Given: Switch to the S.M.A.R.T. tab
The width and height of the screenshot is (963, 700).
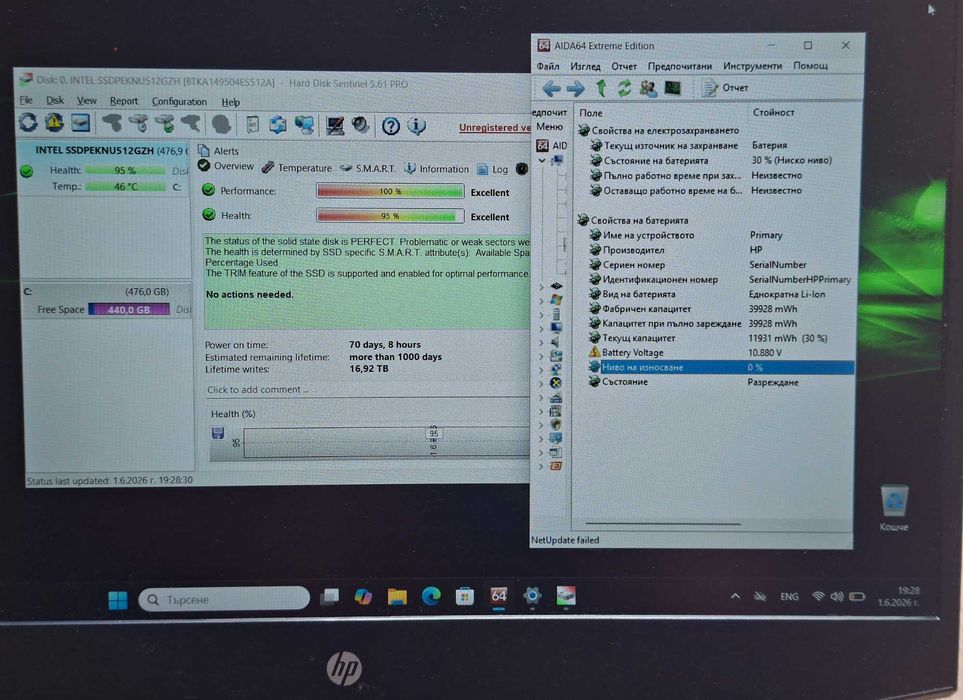Looking at the screenshot, I should [x=368, y=168].
